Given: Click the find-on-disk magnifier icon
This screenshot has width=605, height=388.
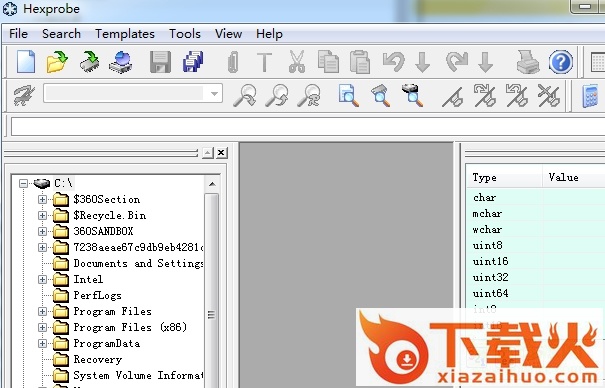Looking at the screenshot, I should (412, 95).
